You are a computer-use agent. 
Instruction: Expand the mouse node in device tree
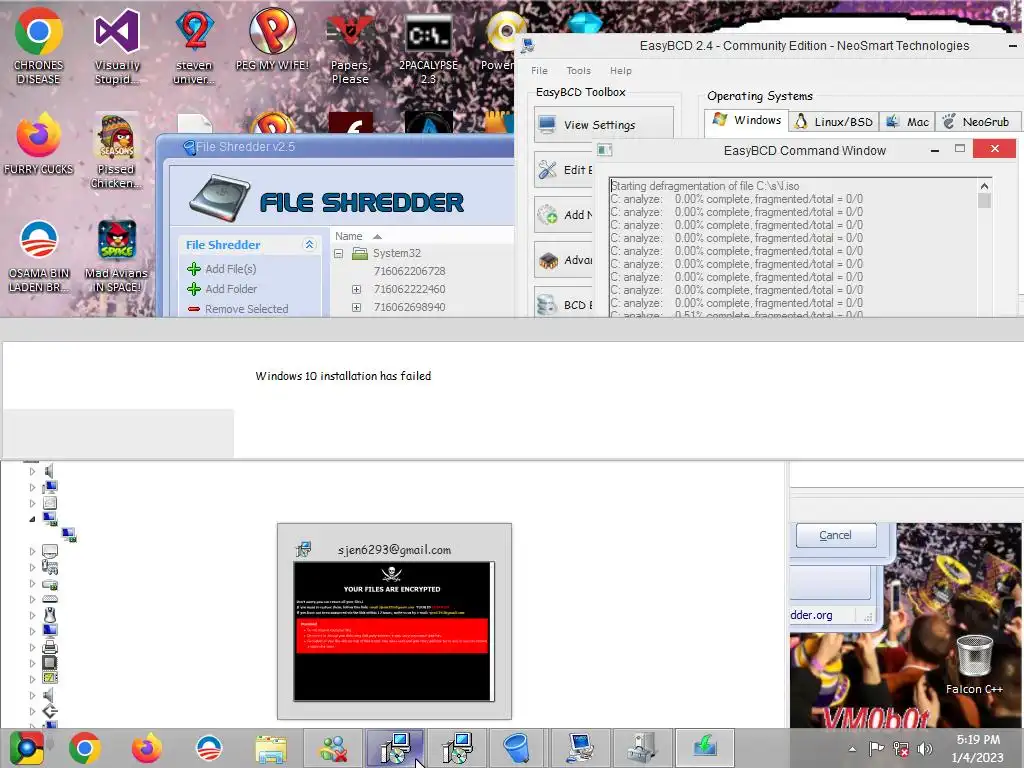(32, 615)
